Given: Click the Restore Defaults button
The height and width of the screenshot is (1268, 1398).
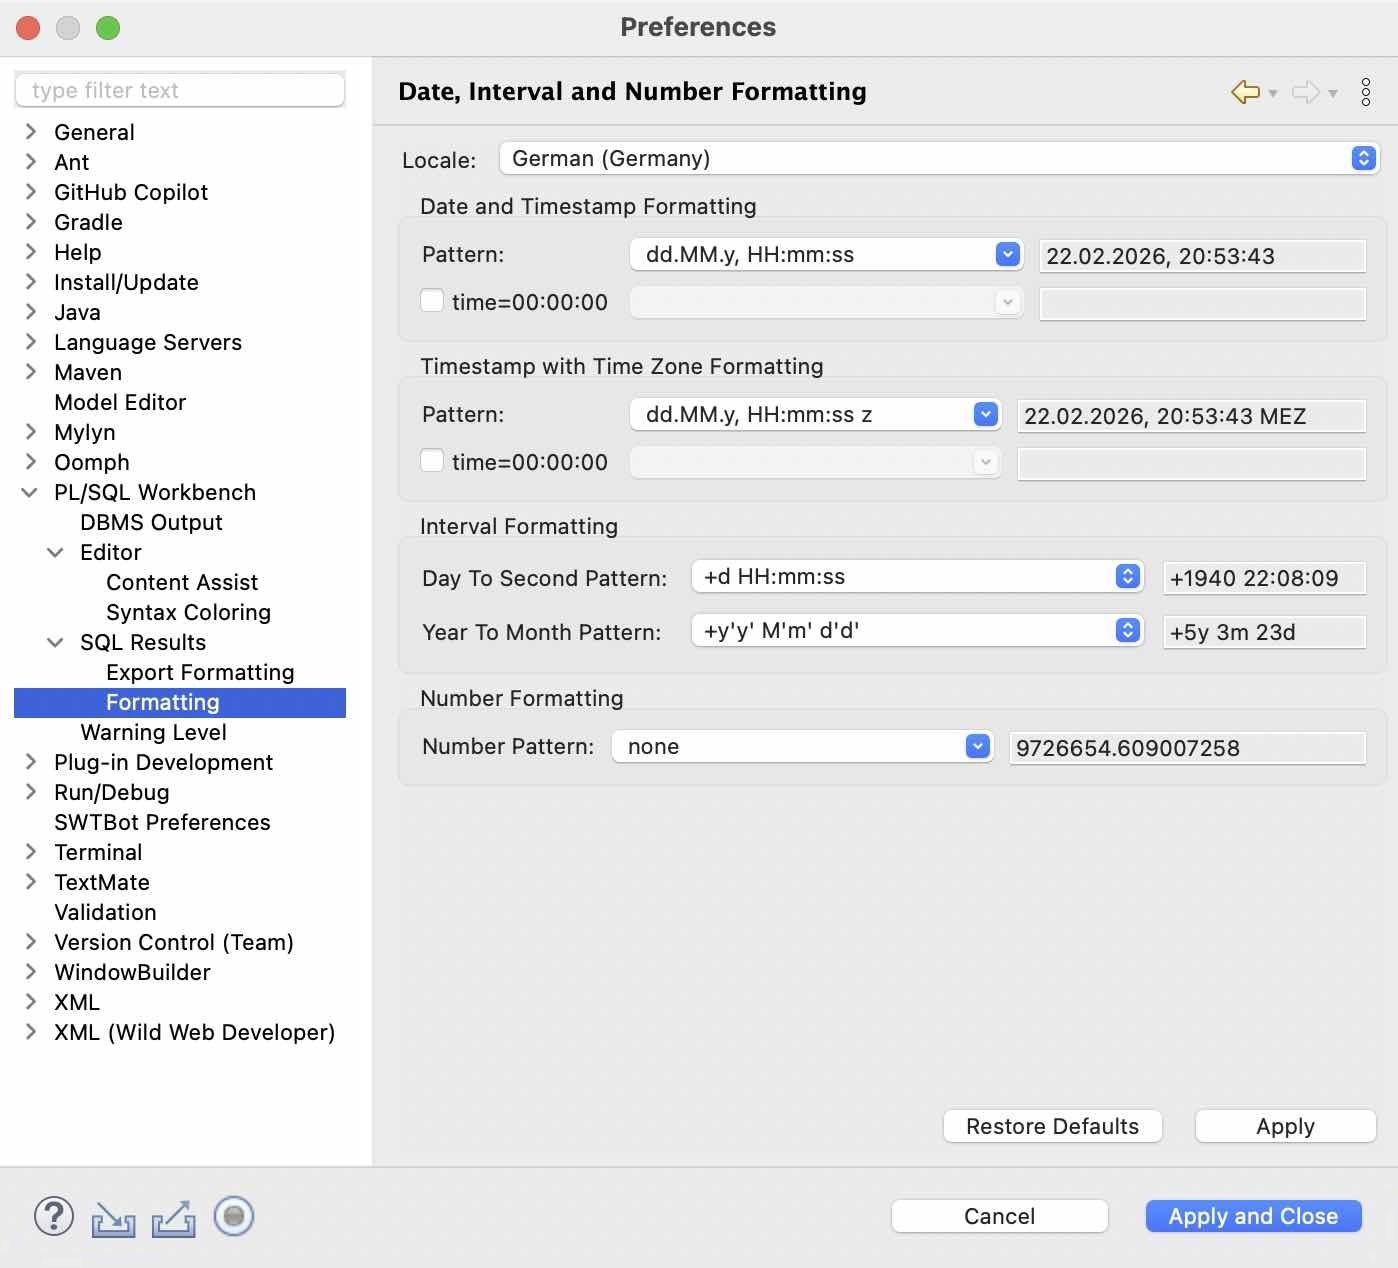Looking at the screenshot, I should click(x=1051, y=1125).
